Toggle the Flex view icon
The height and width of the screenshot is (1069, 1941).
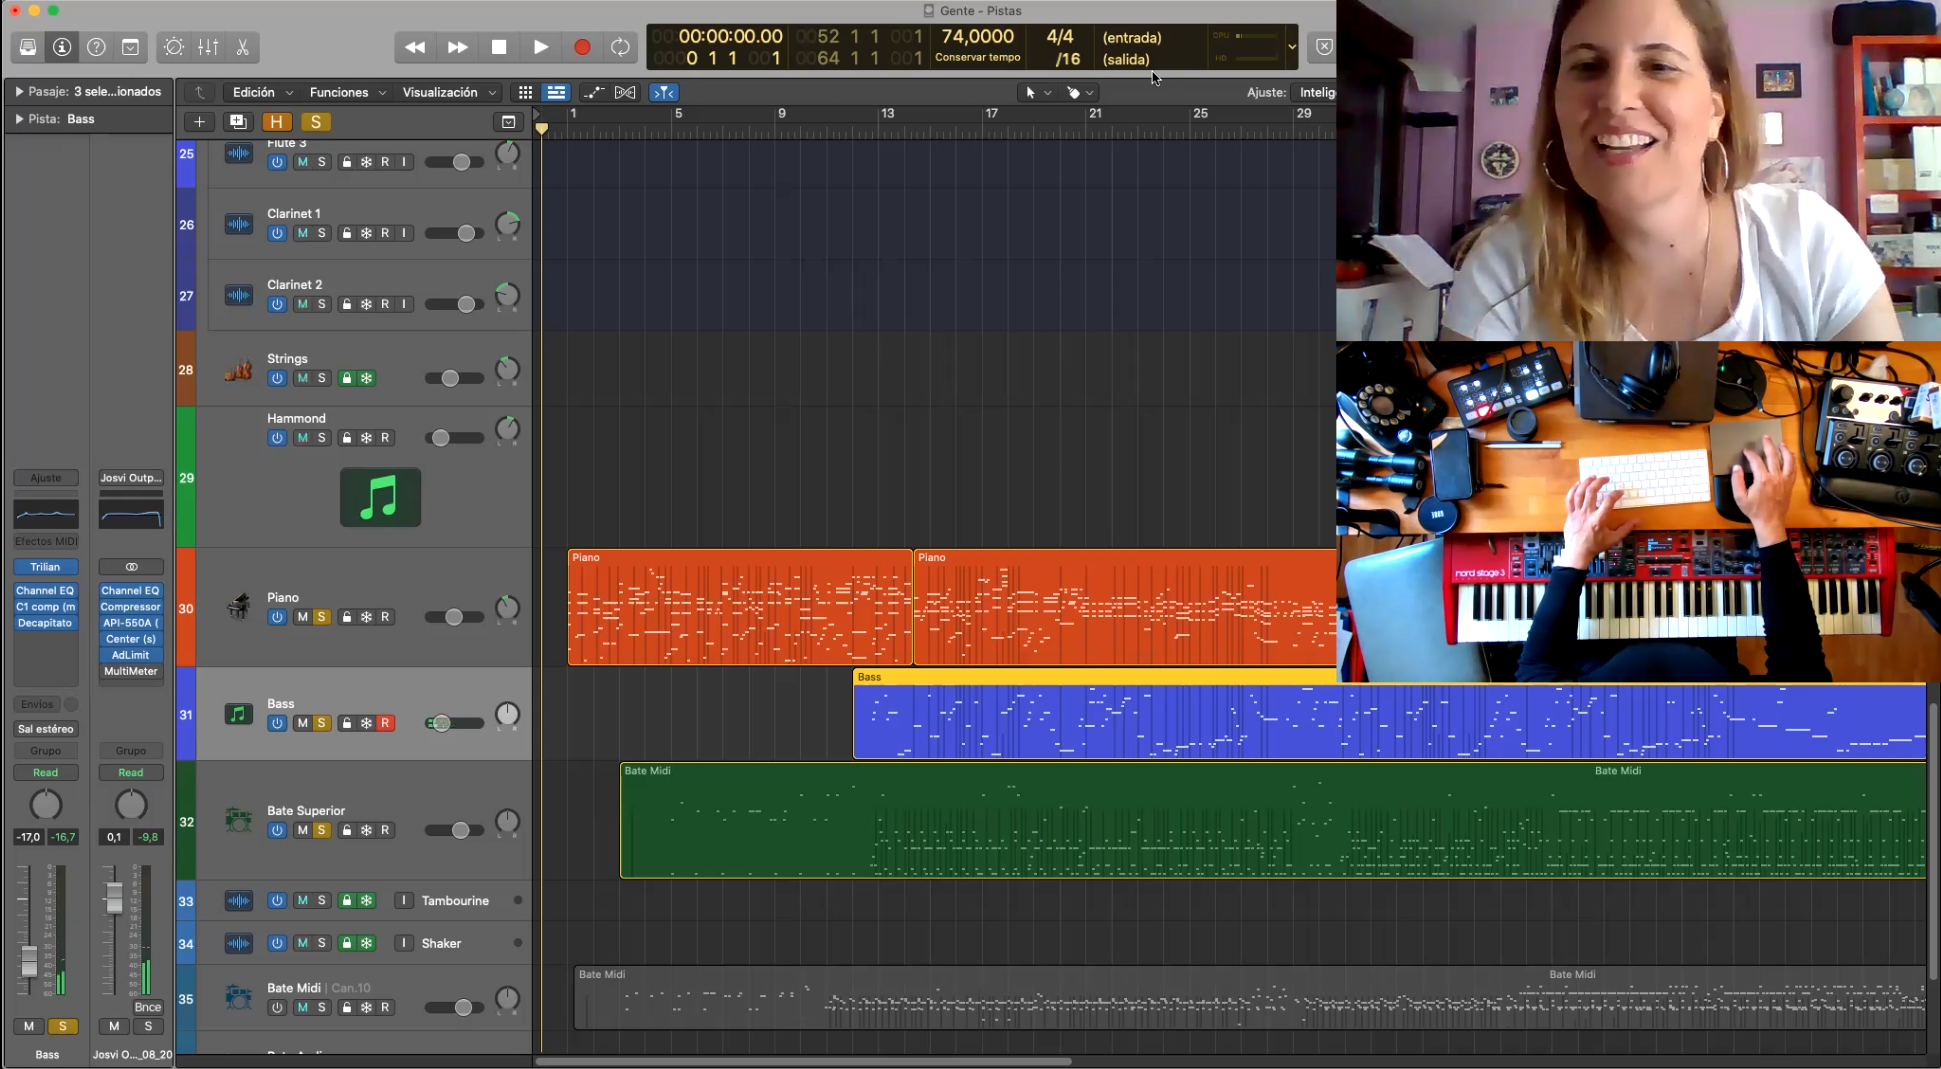(x=625, y=92)
